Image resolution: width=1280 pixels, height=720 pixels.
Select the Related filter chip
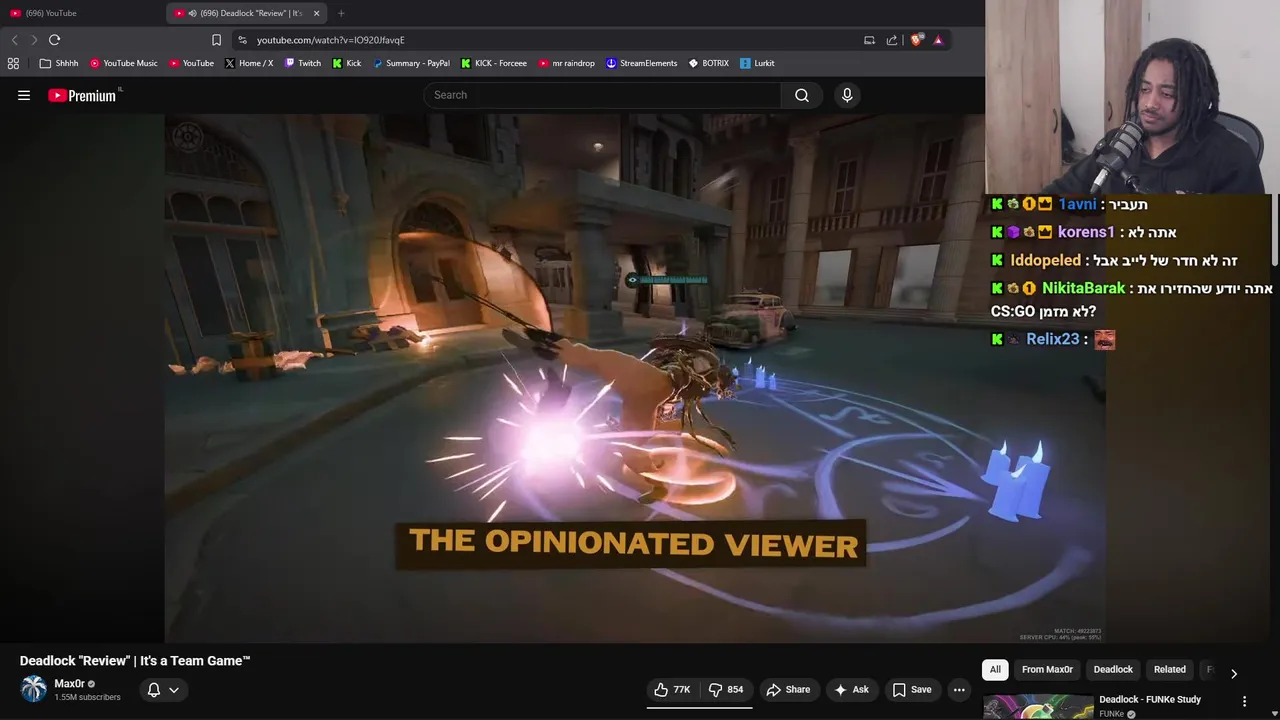pos(1170,670)
